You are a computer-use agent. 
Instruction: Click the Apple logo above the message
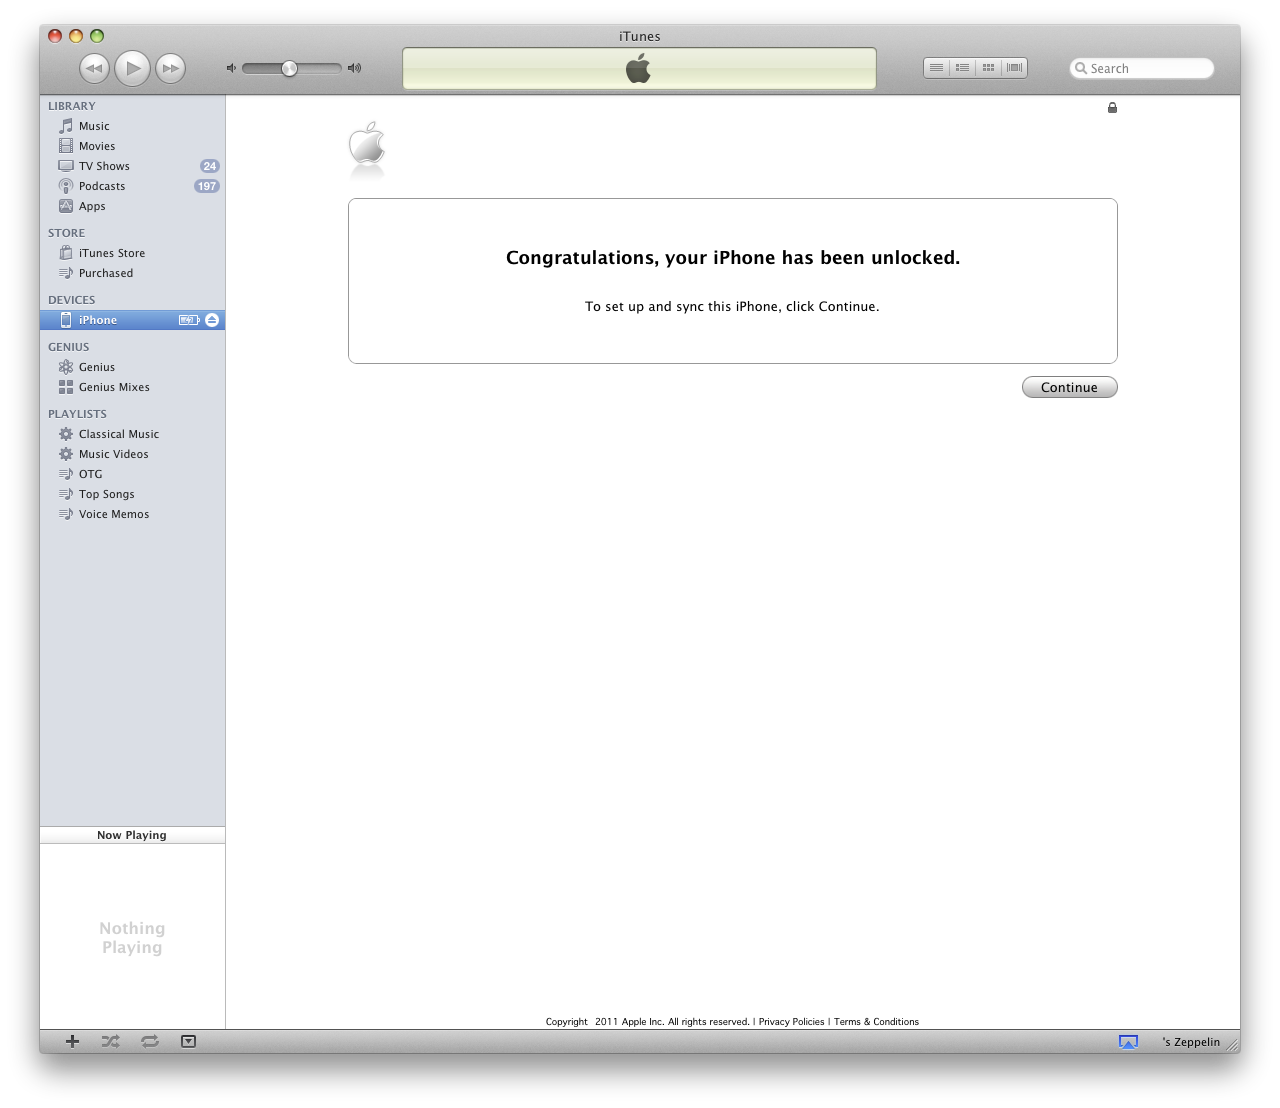(367, 145)
